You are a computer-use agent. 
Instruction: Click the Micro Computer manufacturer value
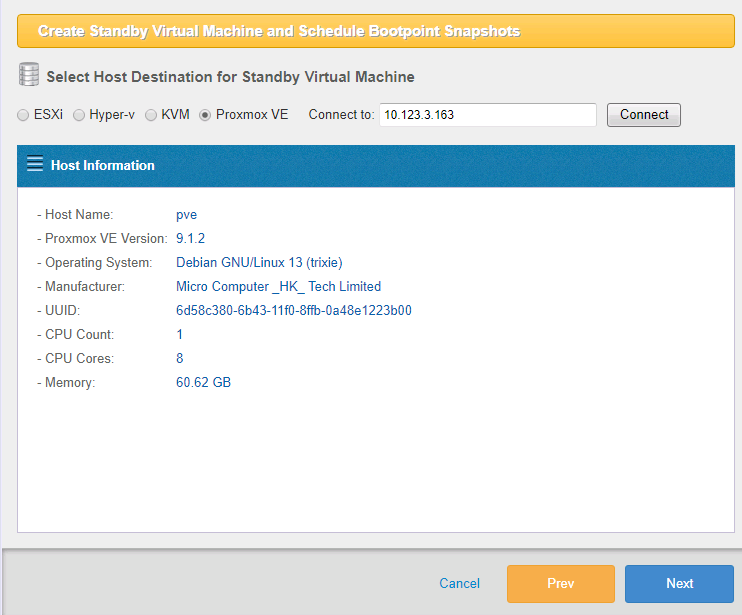click(x=278, y=286)
